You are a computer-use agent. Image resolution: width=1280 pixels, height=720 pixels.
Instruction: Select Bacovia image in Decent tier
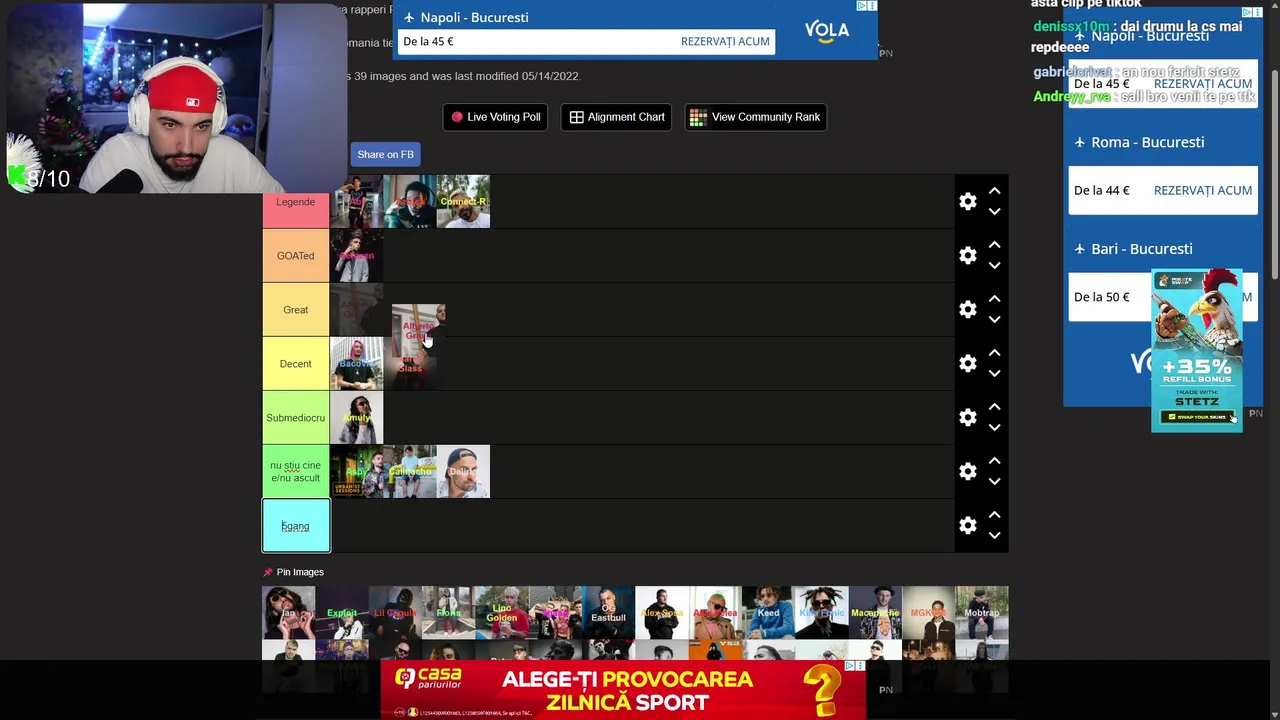[356, 364]
